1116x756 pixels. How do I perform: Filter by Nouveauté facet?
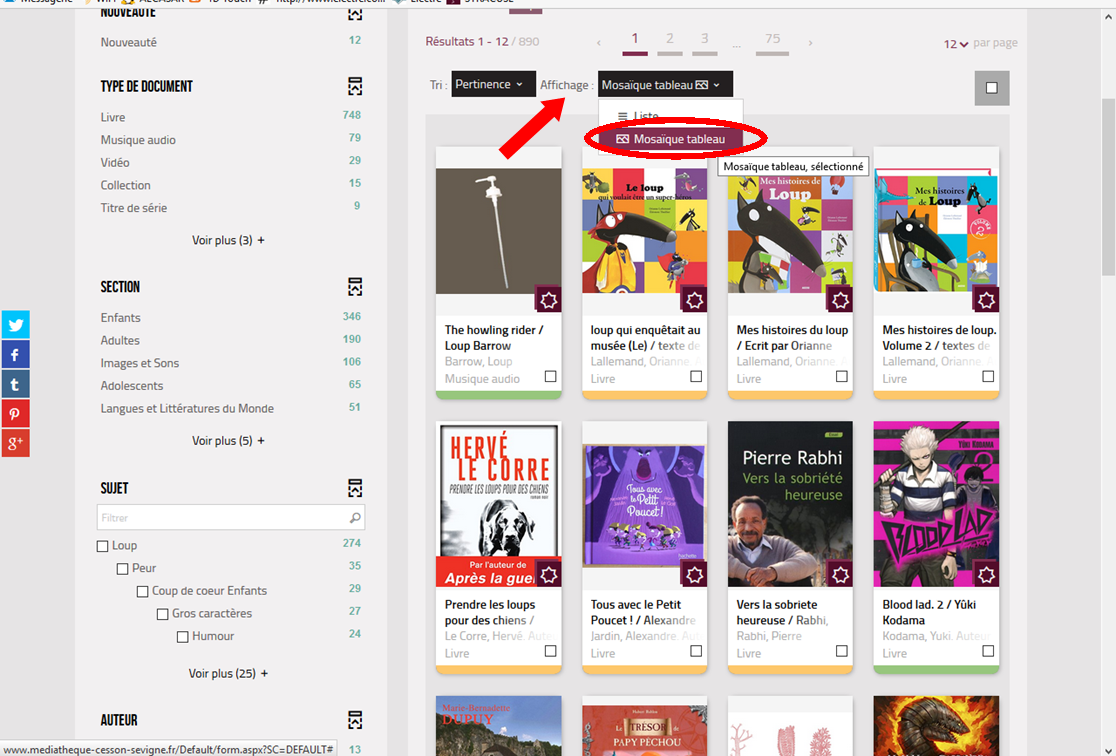[x=128, y=42]
